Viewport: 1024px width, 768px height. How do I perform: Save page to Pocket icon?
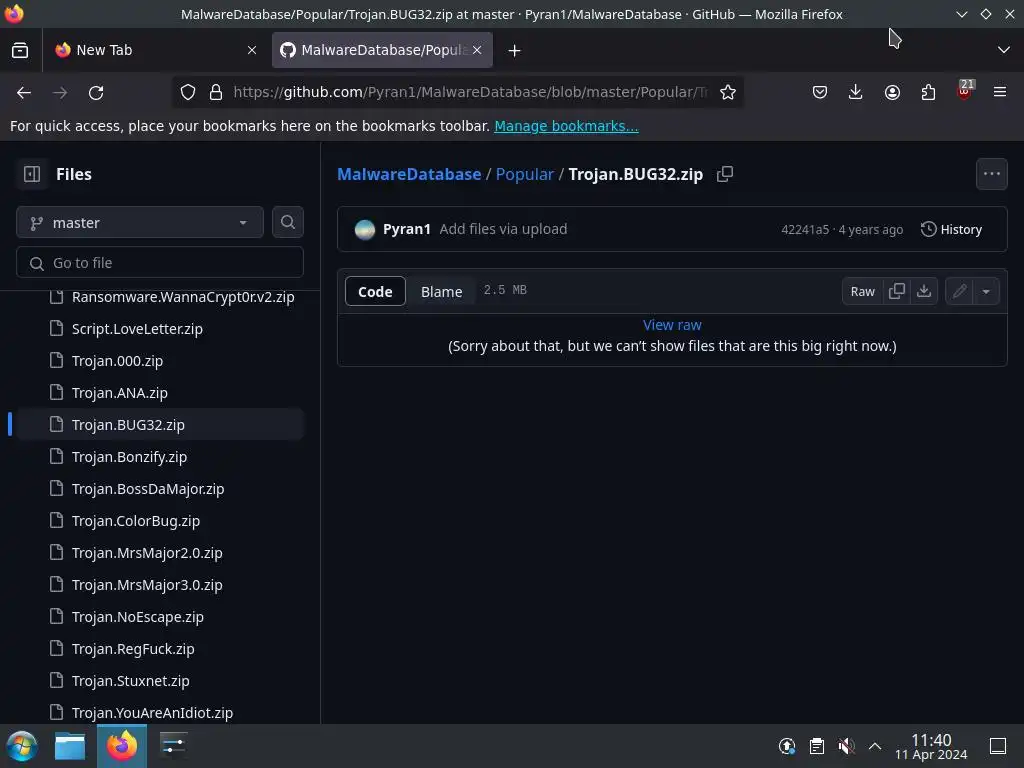tap(820, 92)
